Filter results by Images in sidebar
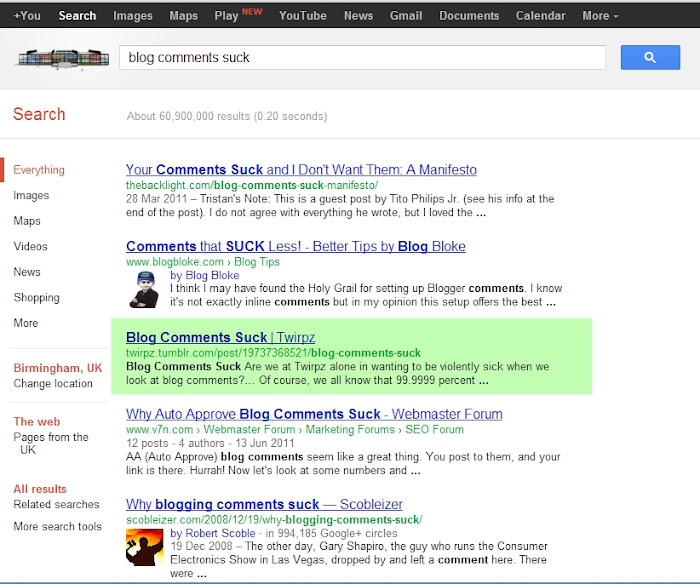 (x=31, y=195)
